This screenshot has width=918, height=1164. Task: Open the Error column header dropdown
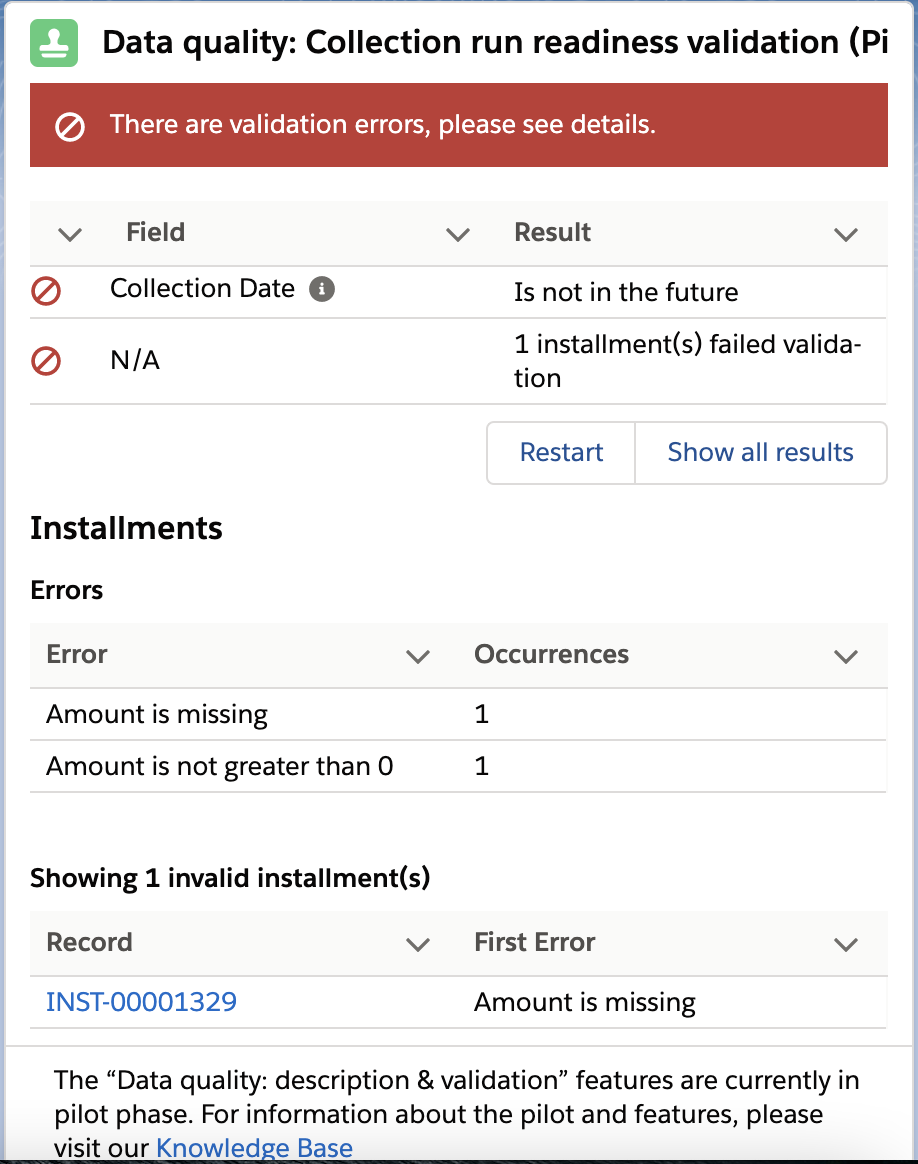click(419, 657)
